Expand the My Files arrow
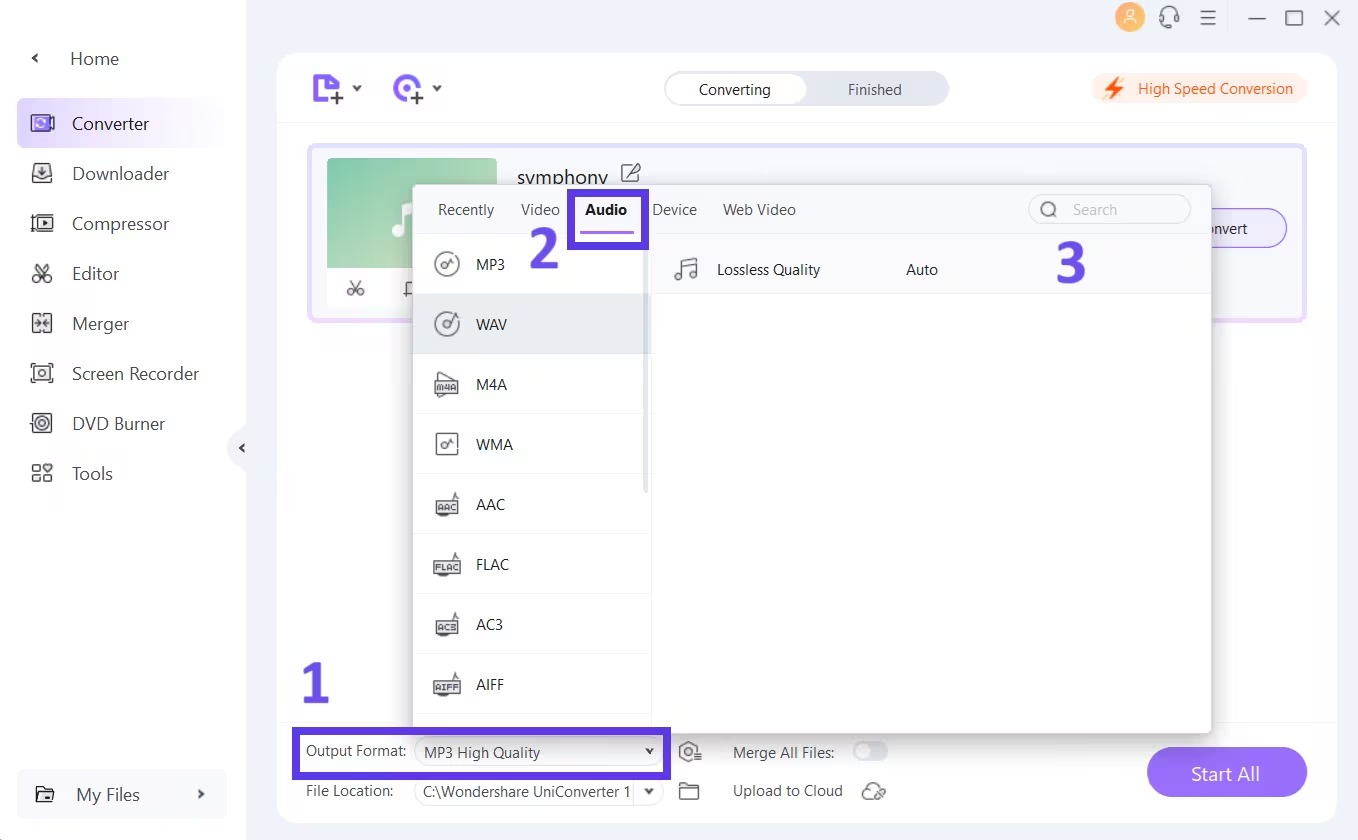Viewport: 1358px width, 840px height. click(201, 794)
